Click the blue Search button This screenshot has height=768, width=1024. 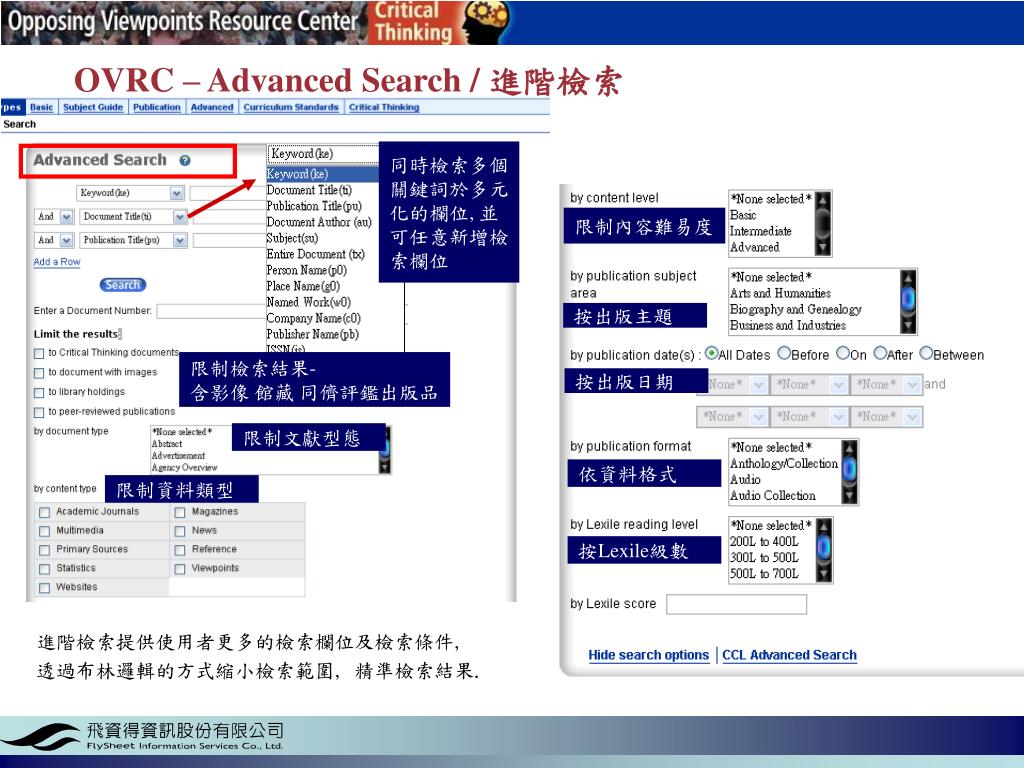123,285
